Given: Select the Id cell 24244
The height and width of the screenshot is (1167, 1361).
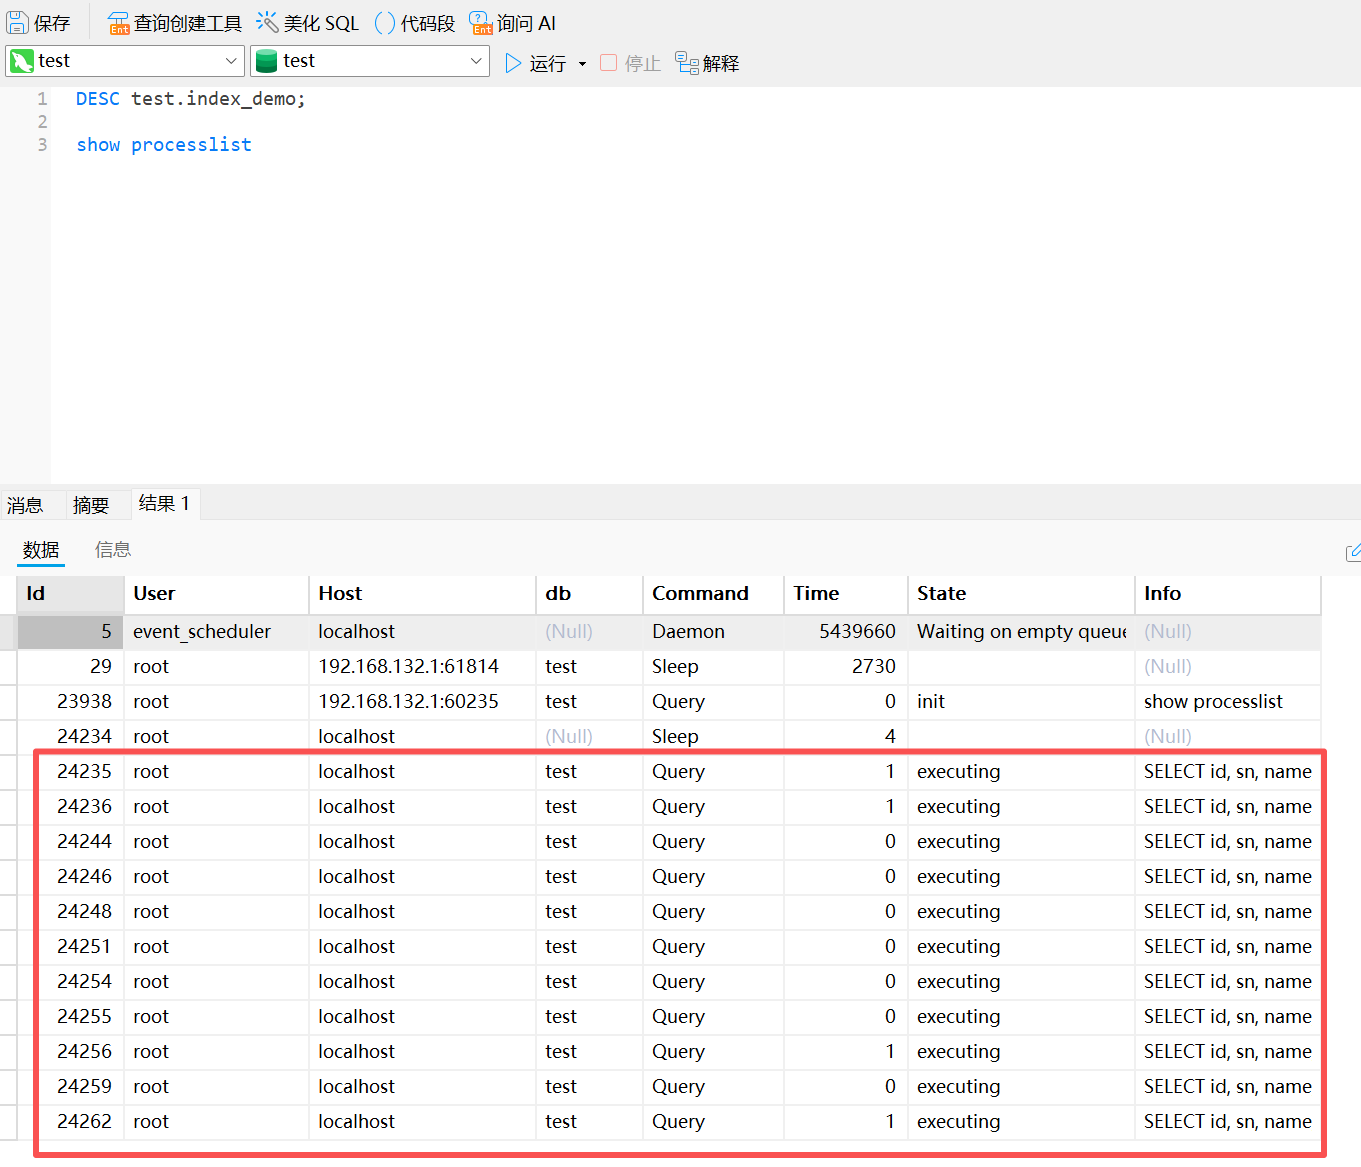Looking at the screenshot, I should click(x=70, y=842).
